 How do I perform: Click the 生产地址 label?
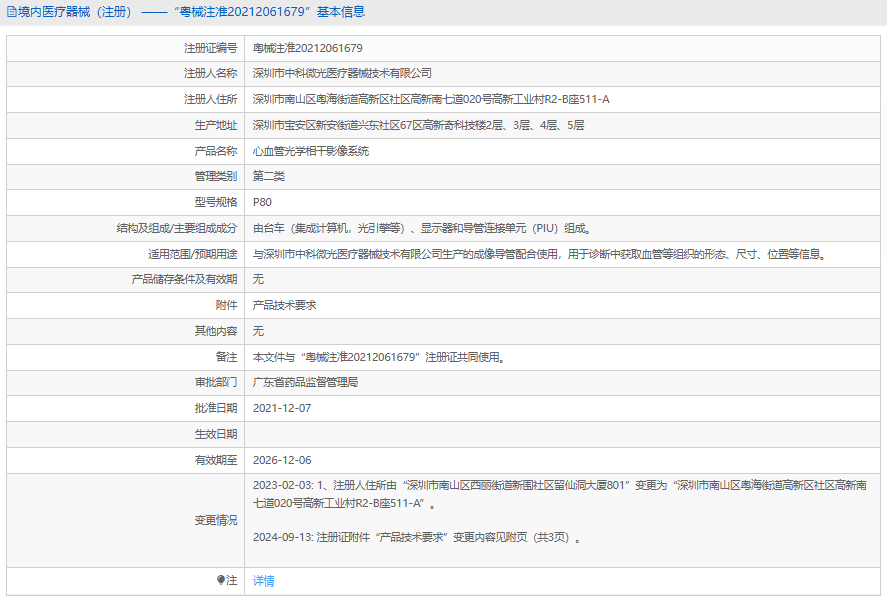[x=216, y=126]
